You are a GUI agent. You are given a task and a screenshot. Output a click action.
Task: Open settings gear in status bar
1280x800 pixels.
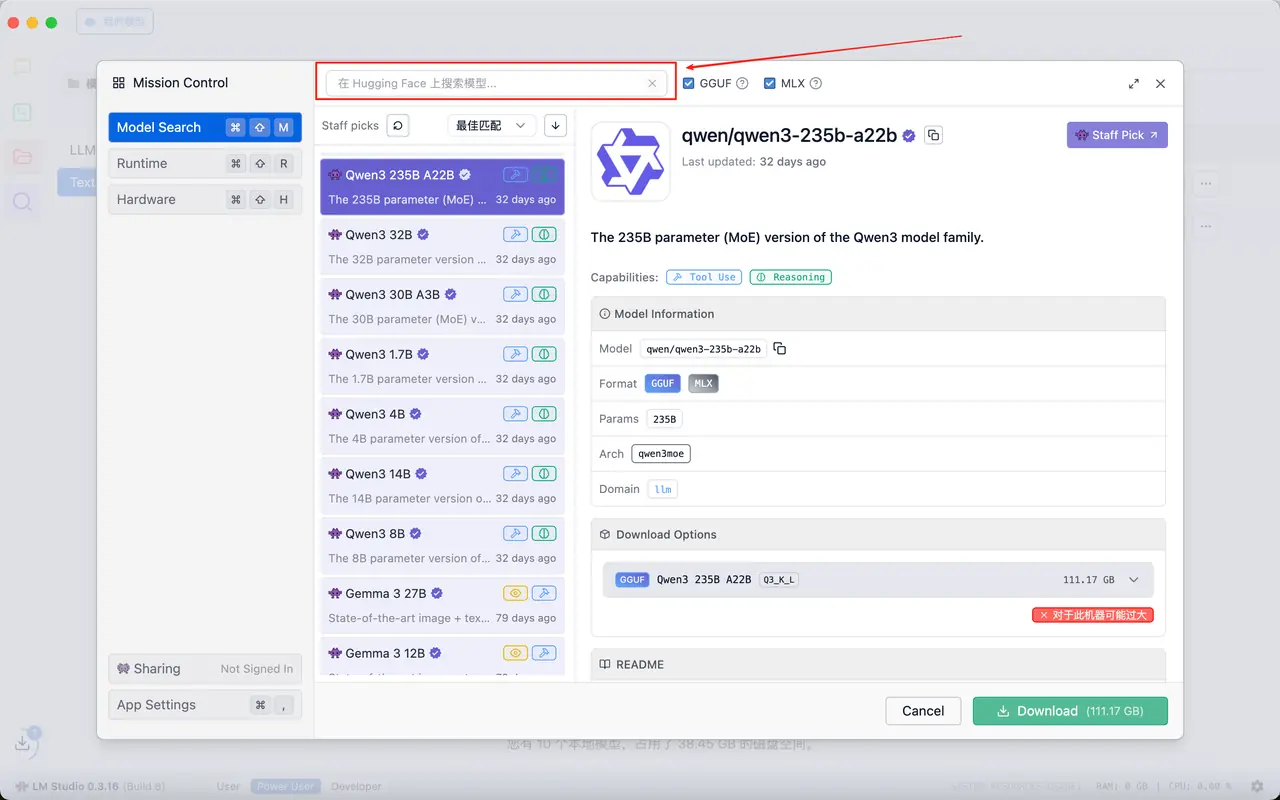[1257, 786]
